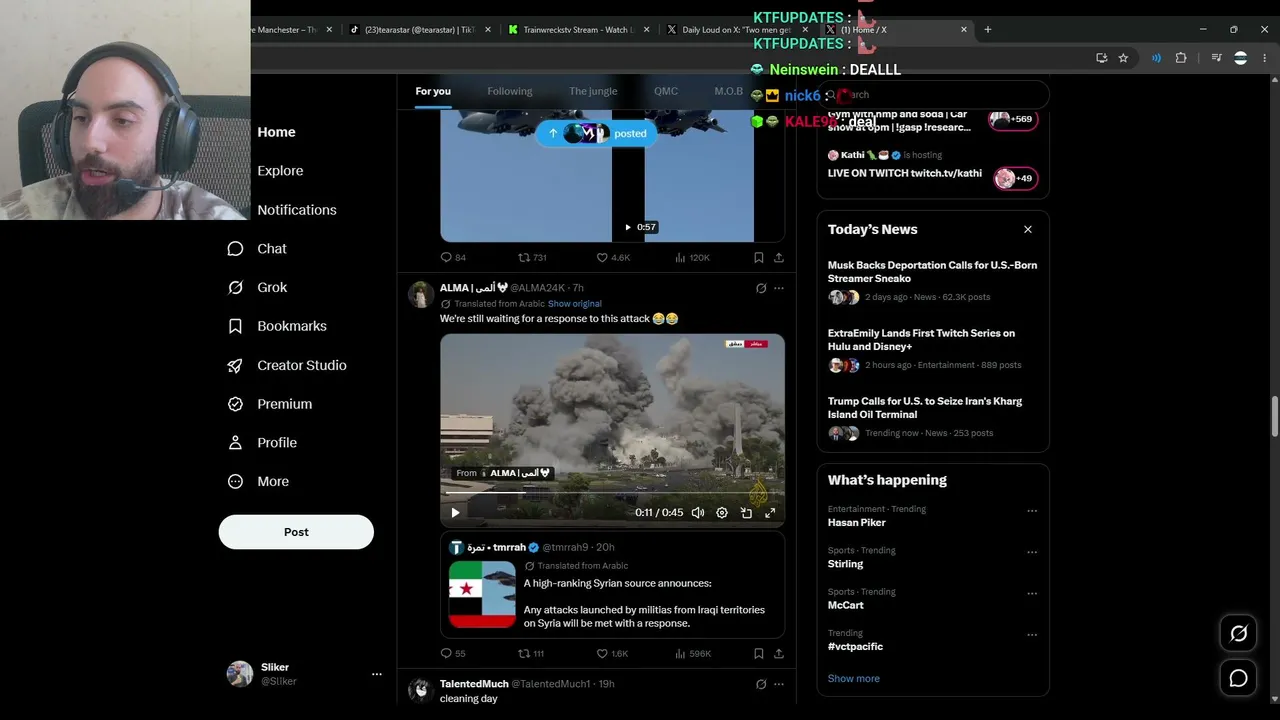Image resolution: width=1280 pixels, height=720 pixels.
Task: Open more options for #vctpacific trend
Action: pyautogui.click(x=1032, y=634)
